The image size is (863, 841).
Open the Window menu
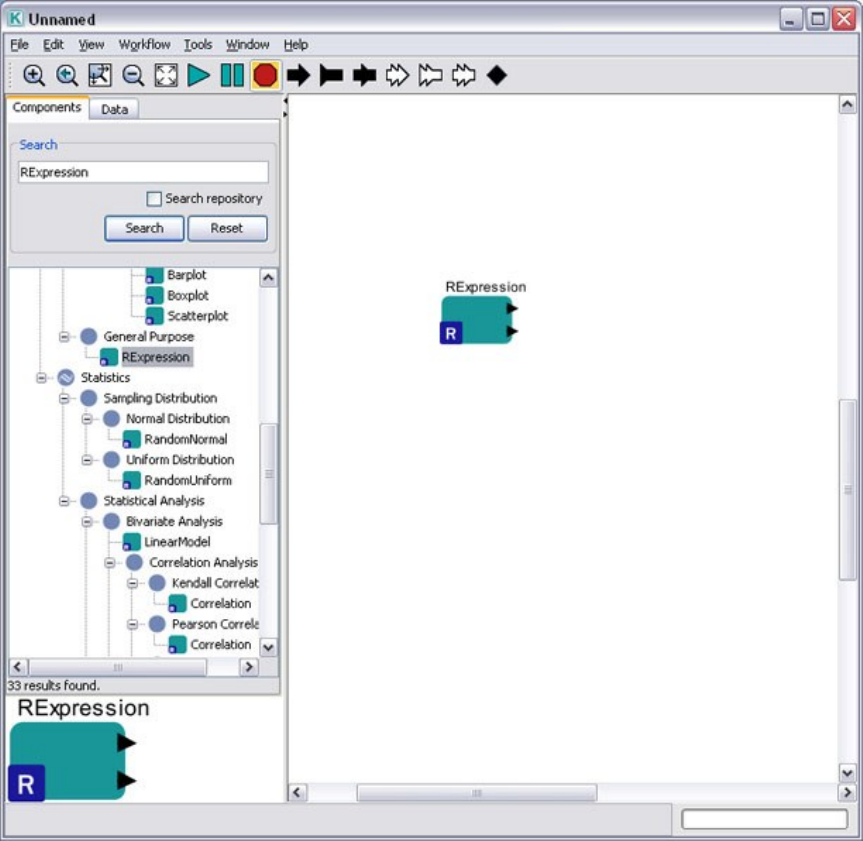pos(247,45)
